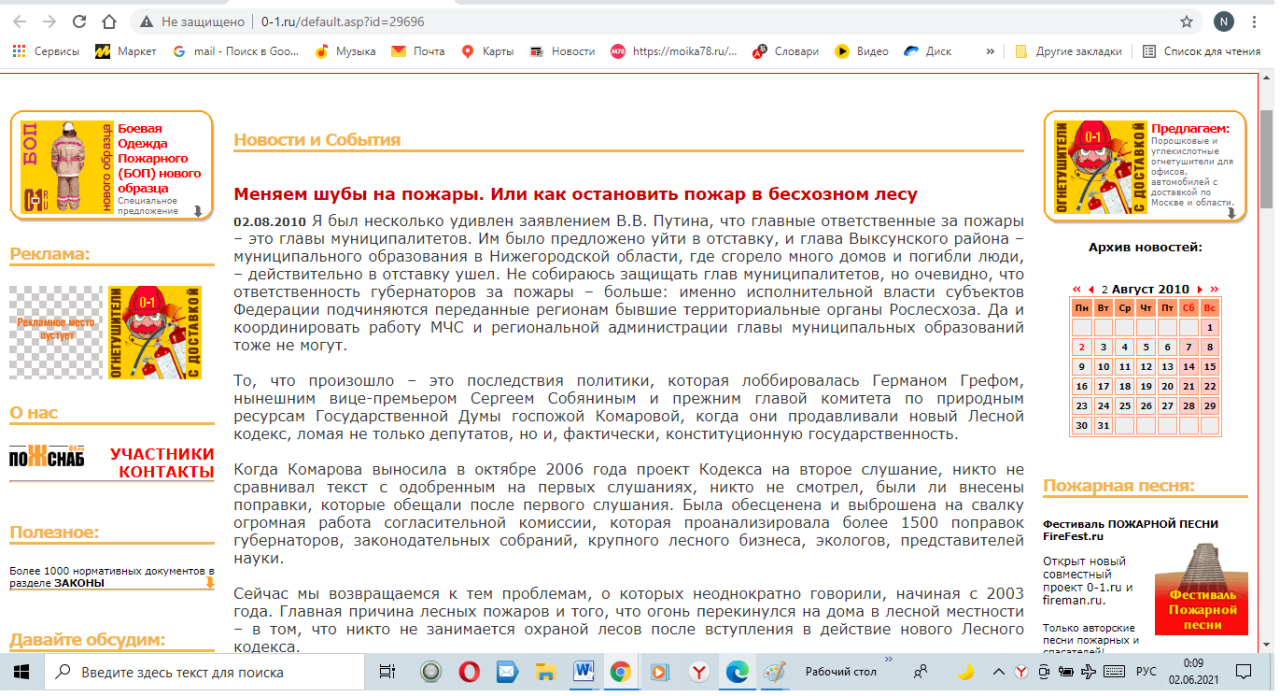The width and height of the screenshot is (1280, 696).
Task: Open the moika78.ru bookmark
Action: click(x=674, y=51)
